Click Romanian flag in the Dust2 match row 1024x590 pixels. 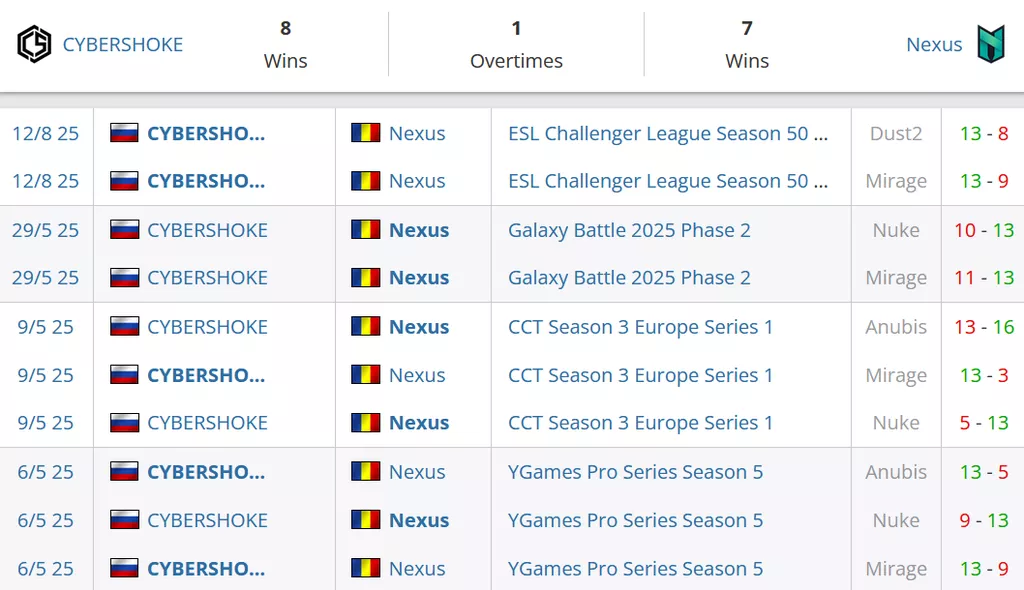[366, 133]
